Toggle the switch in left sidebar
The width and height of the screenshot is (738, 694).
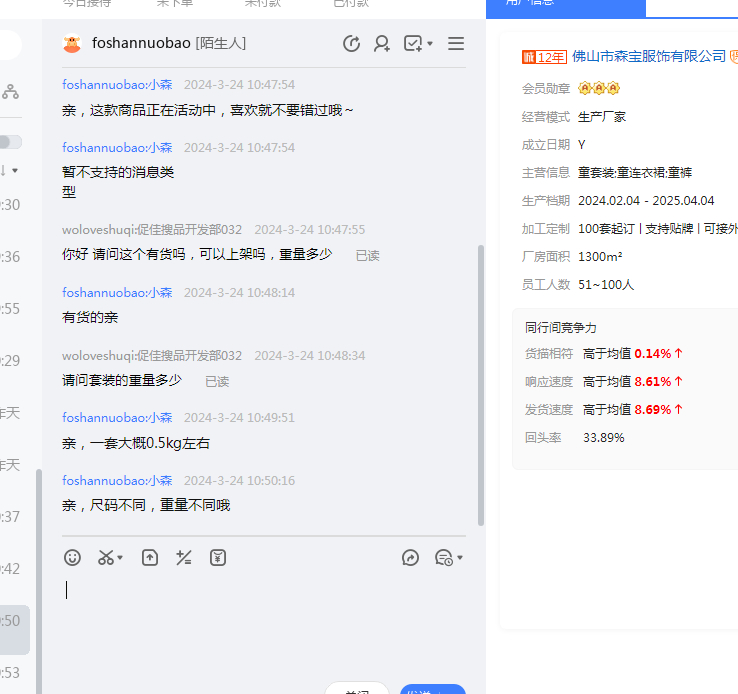[10, 142]
